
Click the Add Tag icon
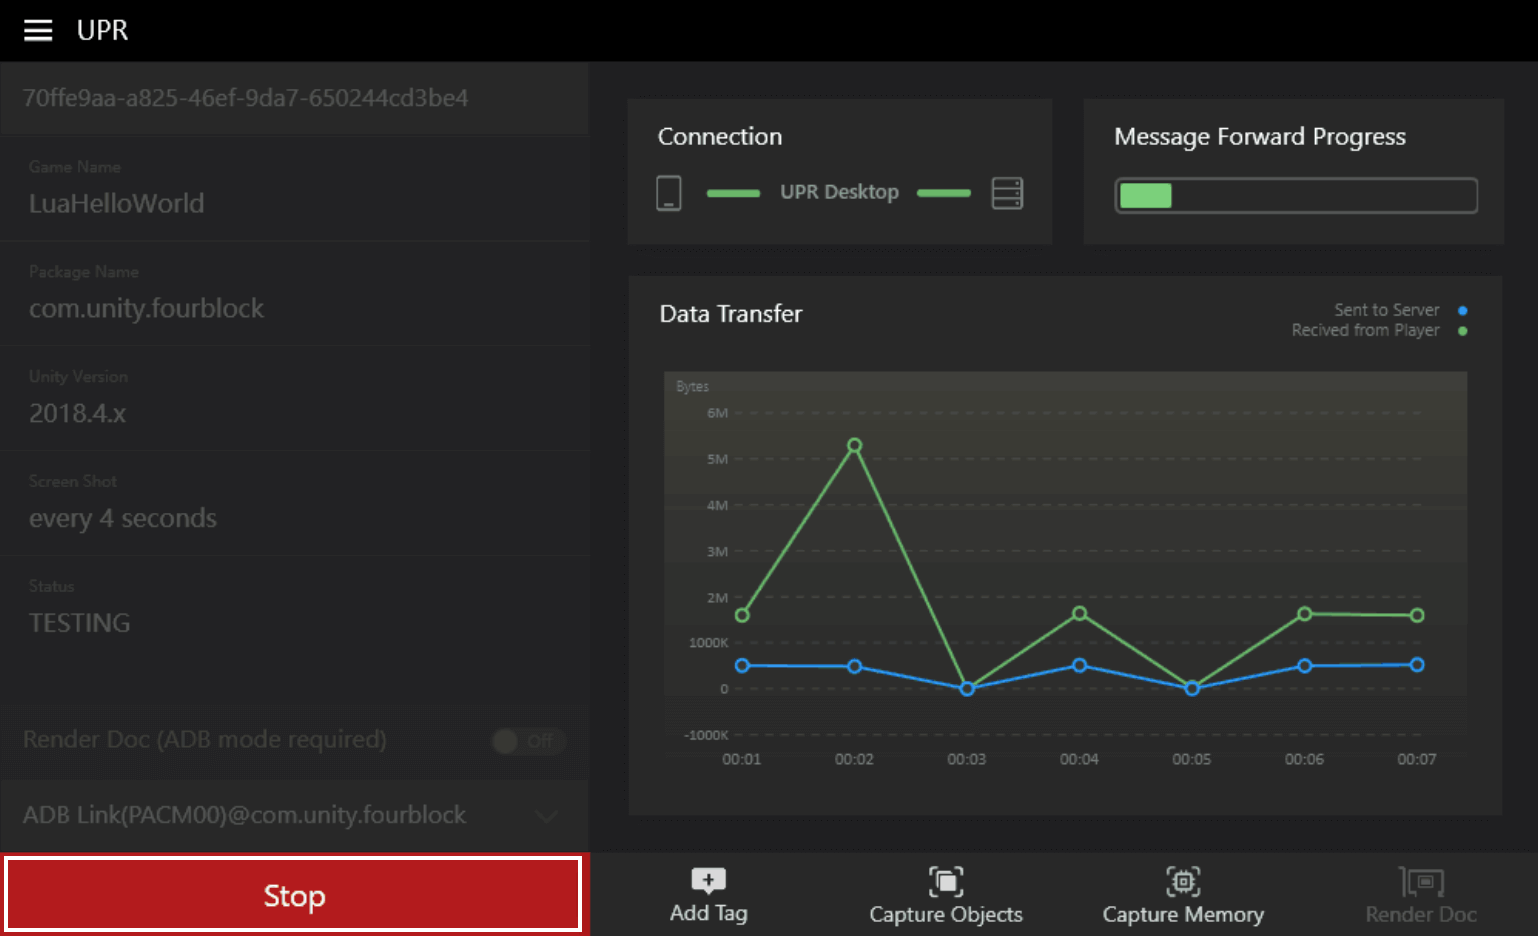[708, 880]
